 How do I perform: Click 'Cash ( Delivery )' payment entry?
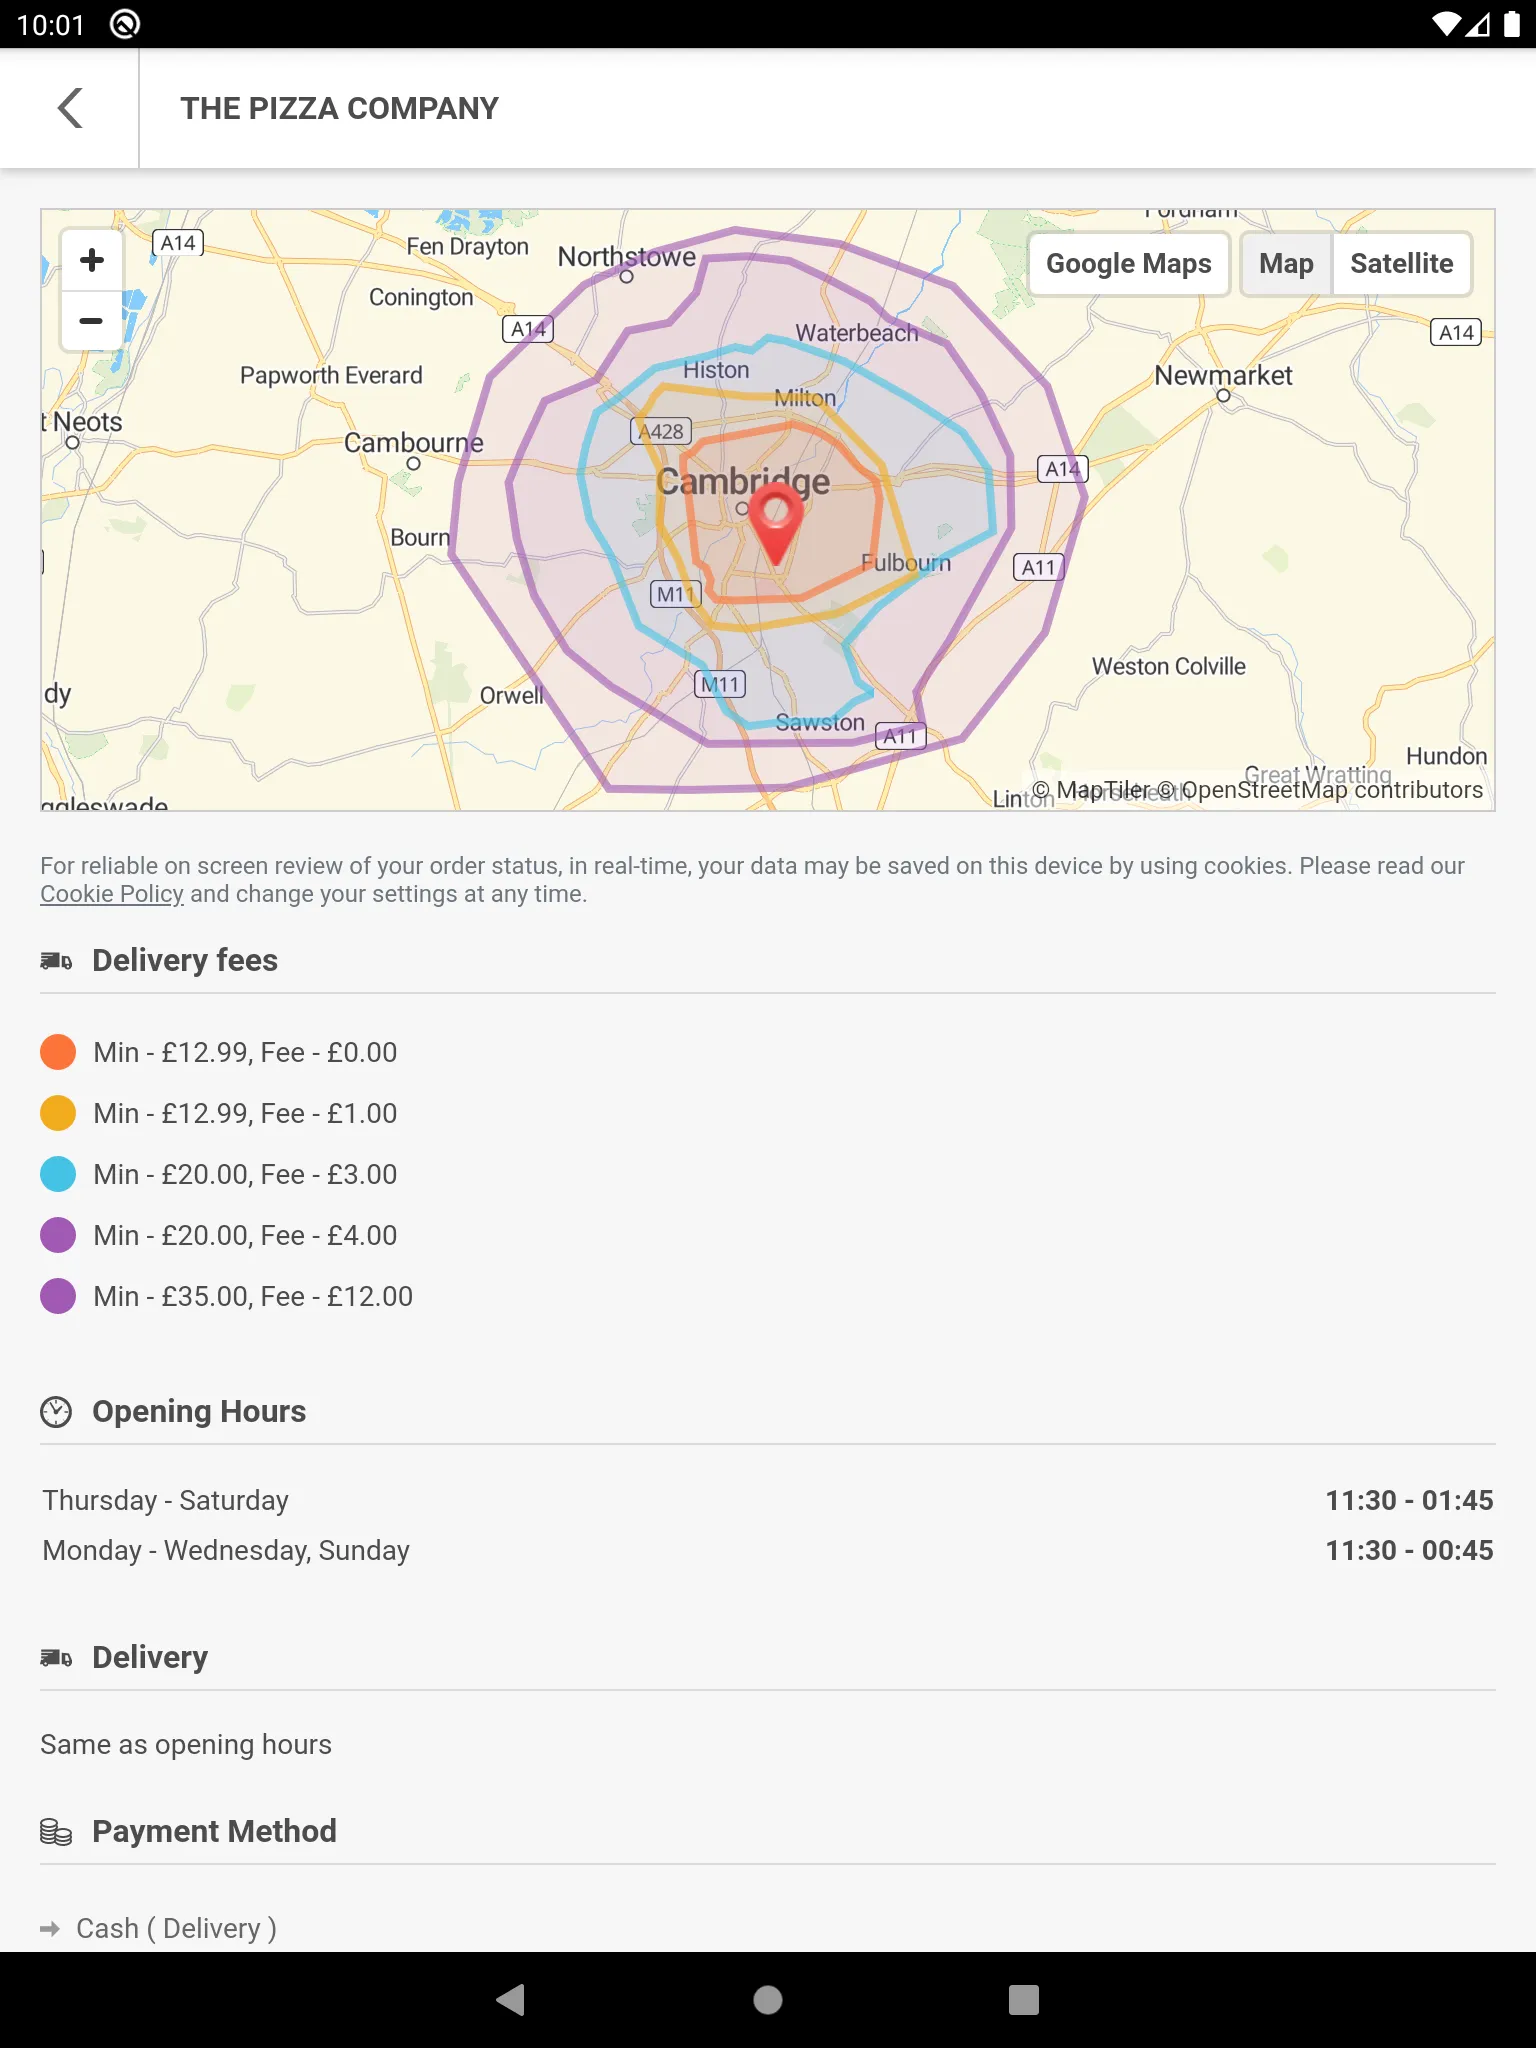tap(177, 1928)
